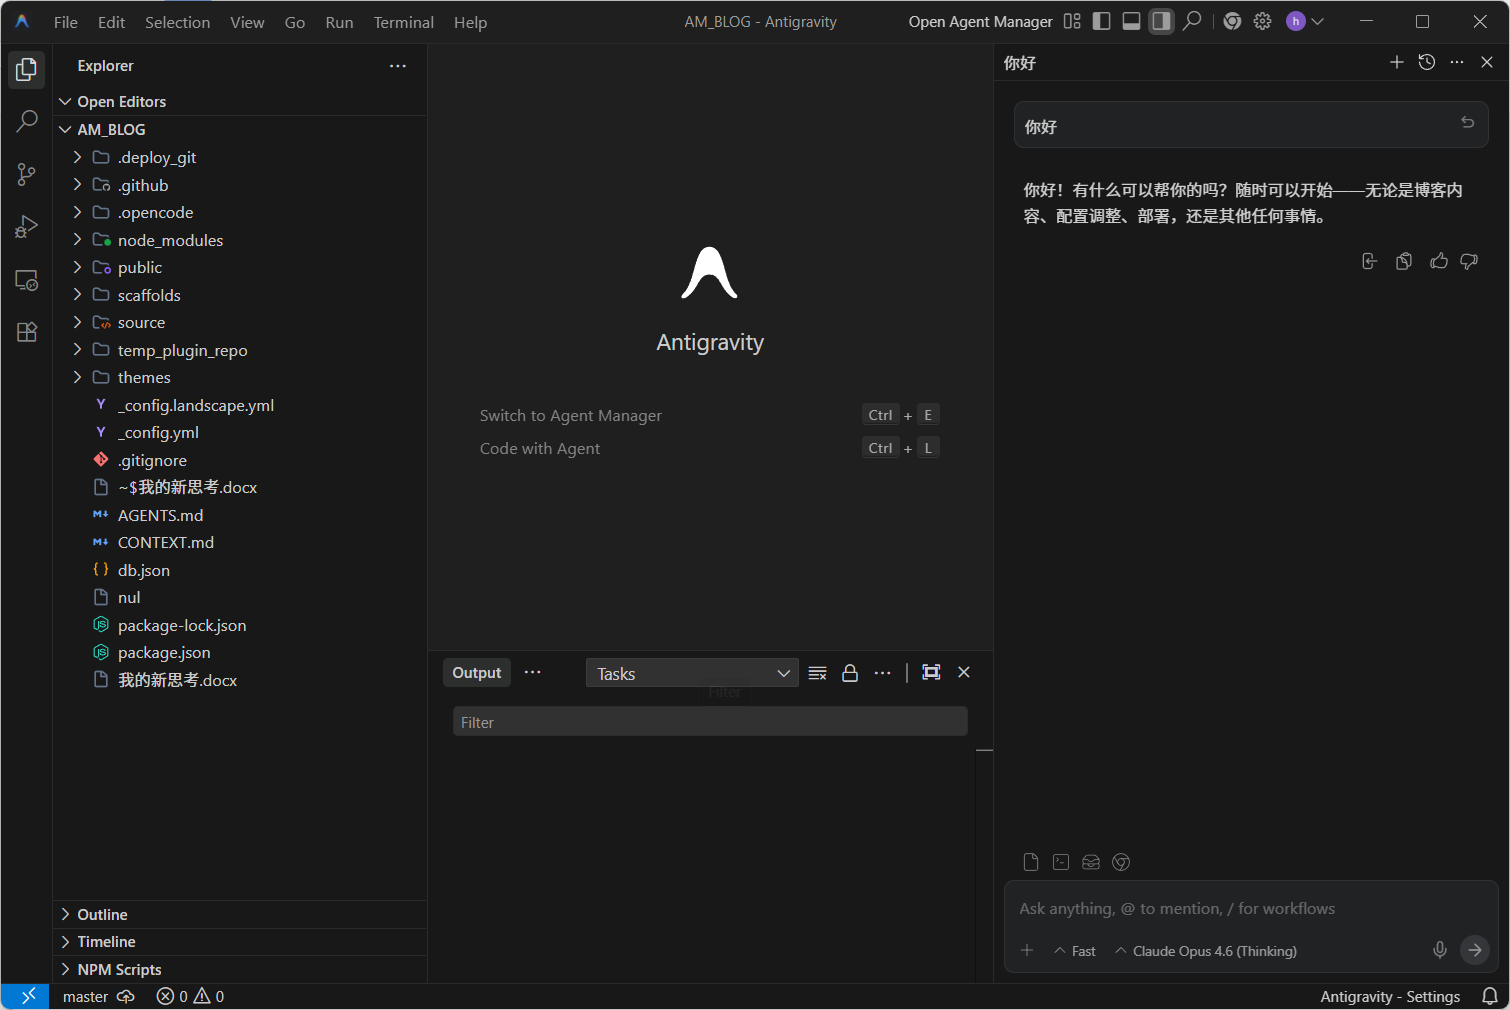
Task: Open Antigravity - Settings in status bar
Action: 1390,997
